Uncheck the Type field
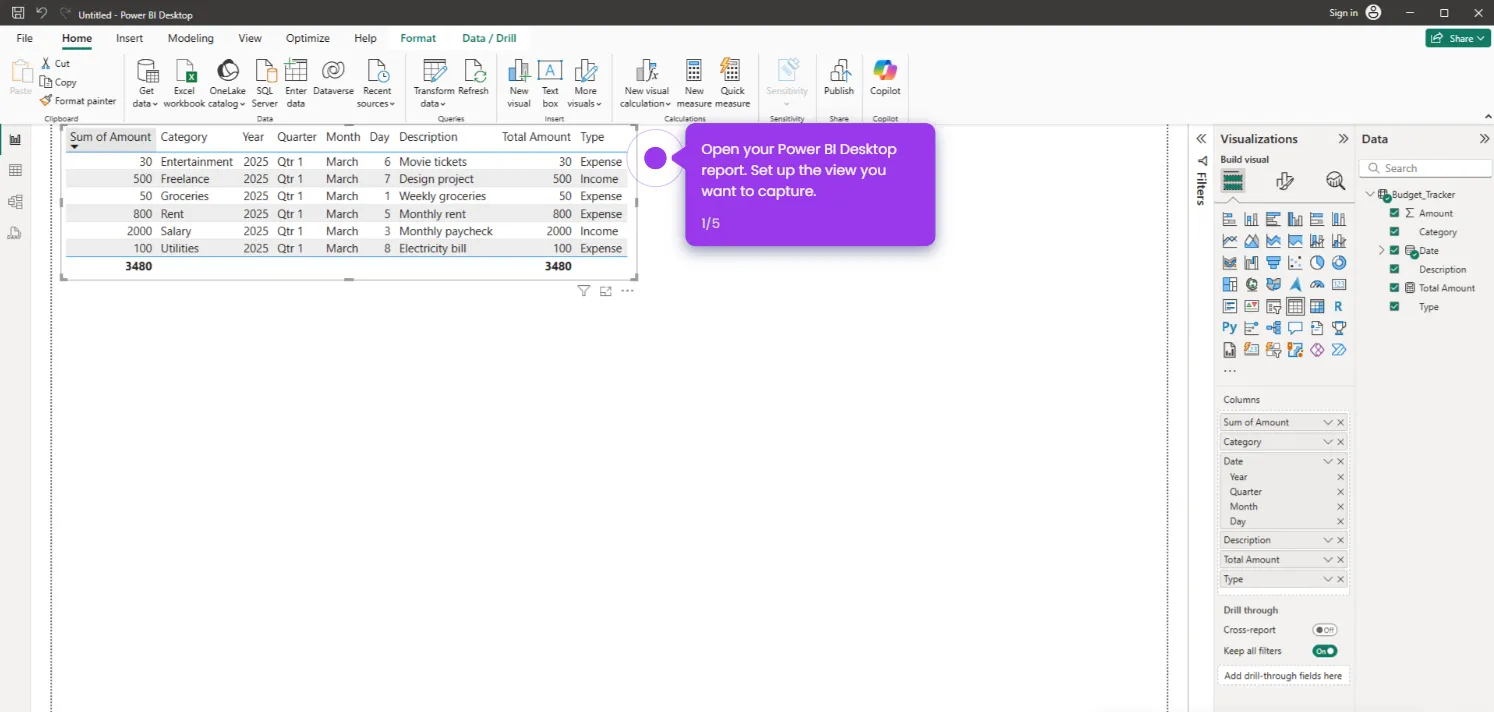Screen dimensions: 1494x712 point(1394,307)
